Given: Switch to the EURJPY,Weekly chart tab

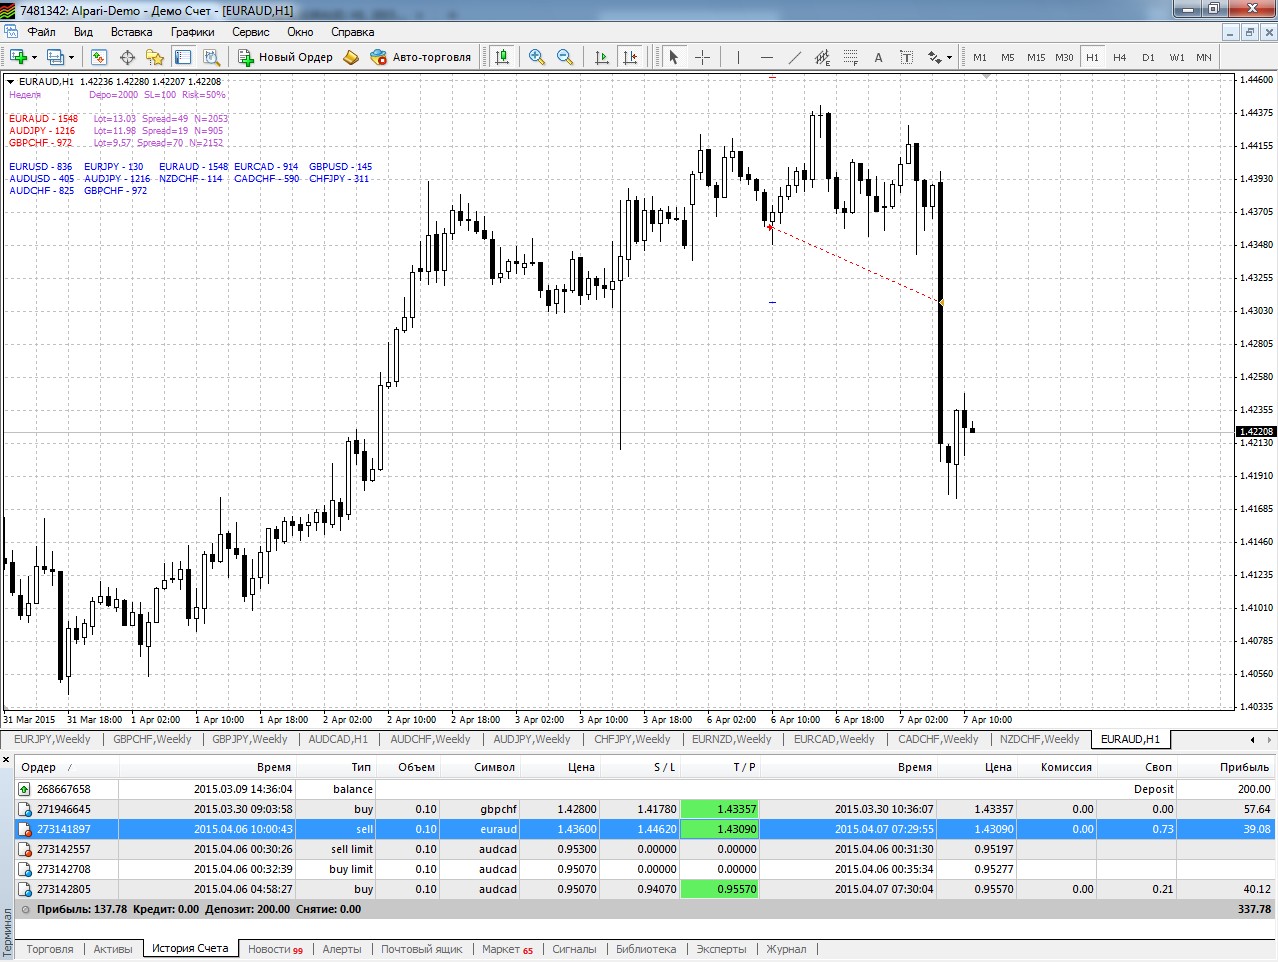Looking at the screenshot, I should point(52,739).
